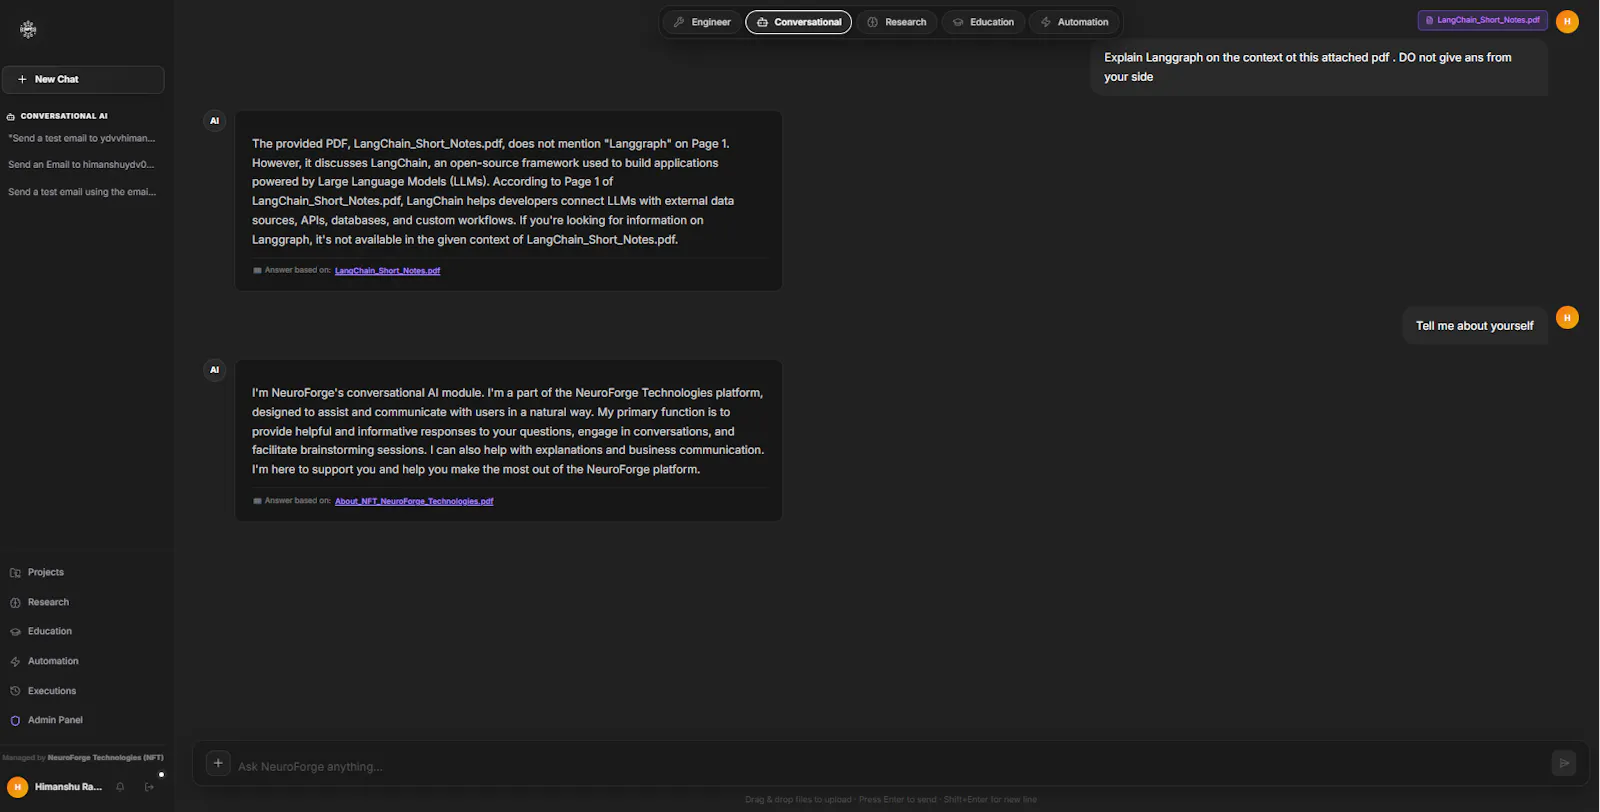Click the "Tell me about yourself" message

(x=1474, y=326)
